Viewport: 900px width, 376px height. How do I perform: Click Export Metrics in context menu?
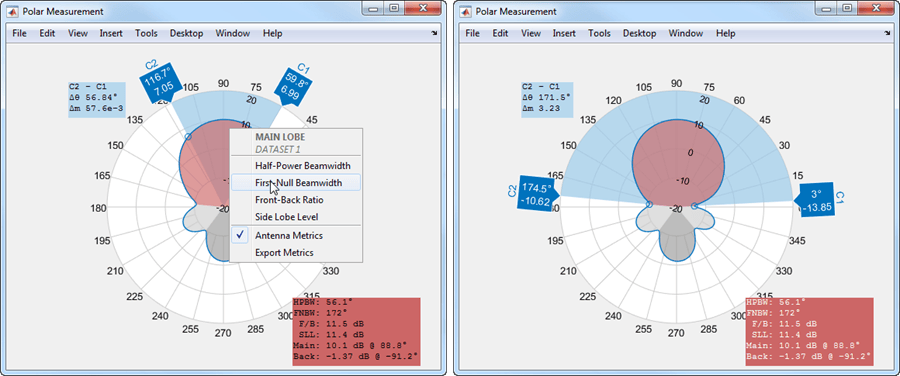point(296,253)
